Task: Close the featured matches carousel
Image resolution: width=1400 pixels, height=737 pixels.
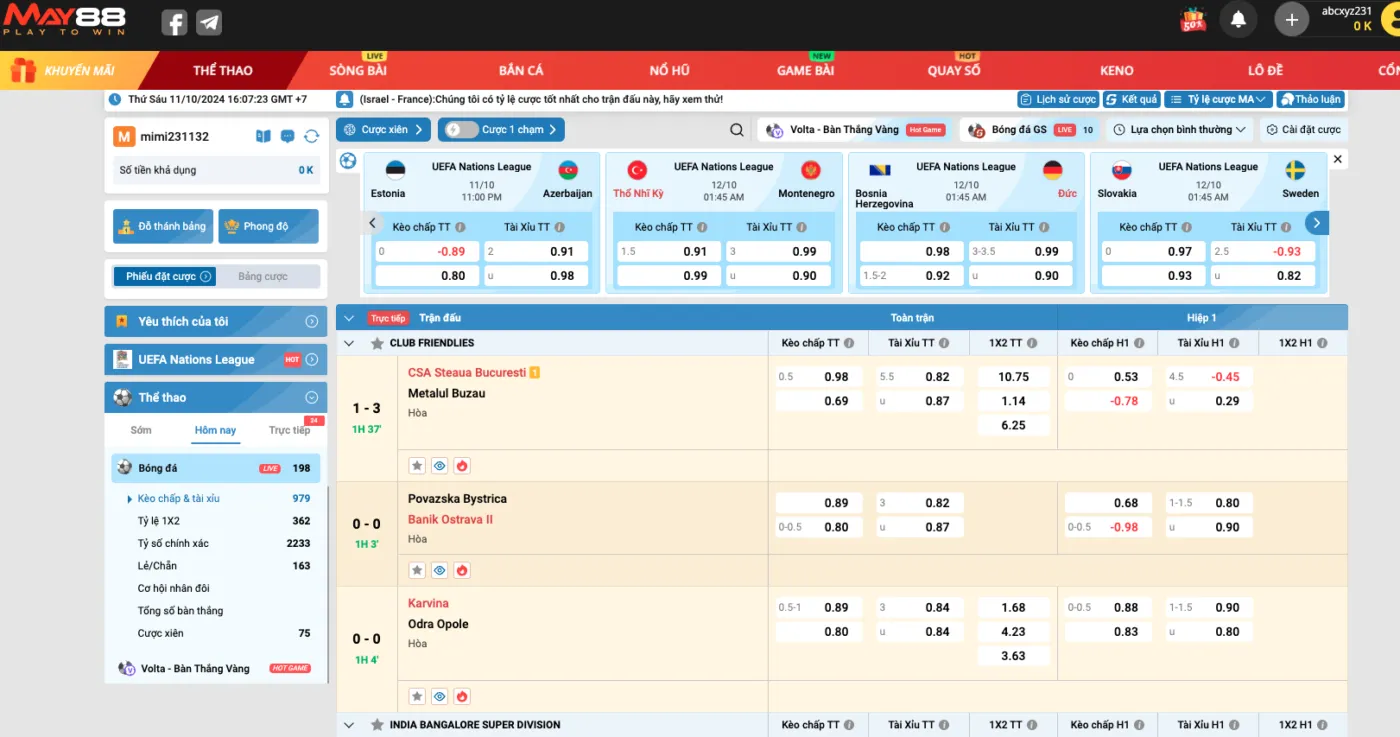Action: point(1338,159)
